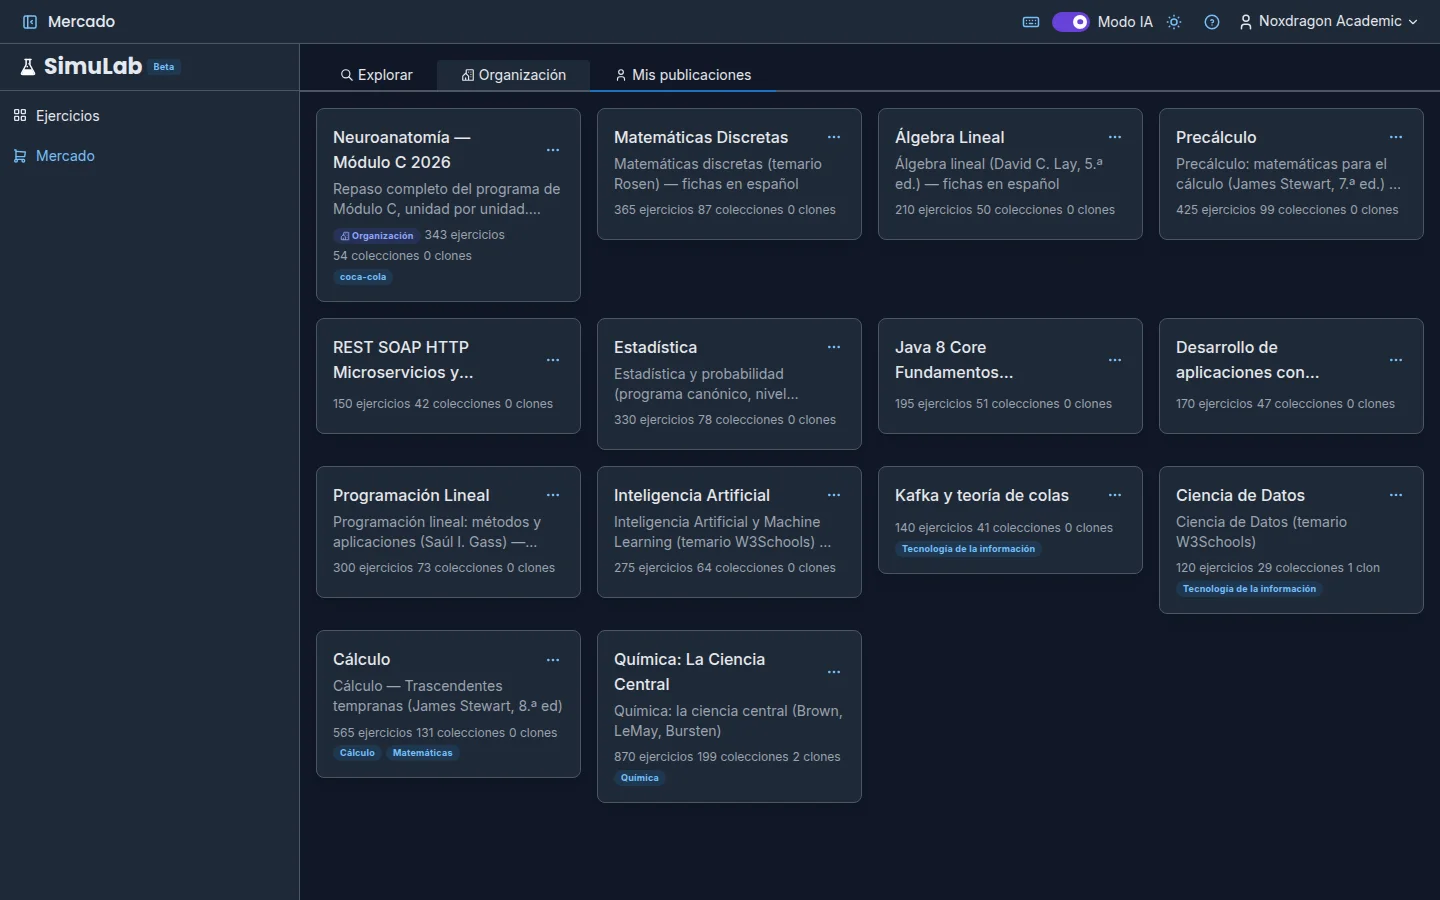
Task: Select the Mis publicaciones tab
Action: [683, 75]
